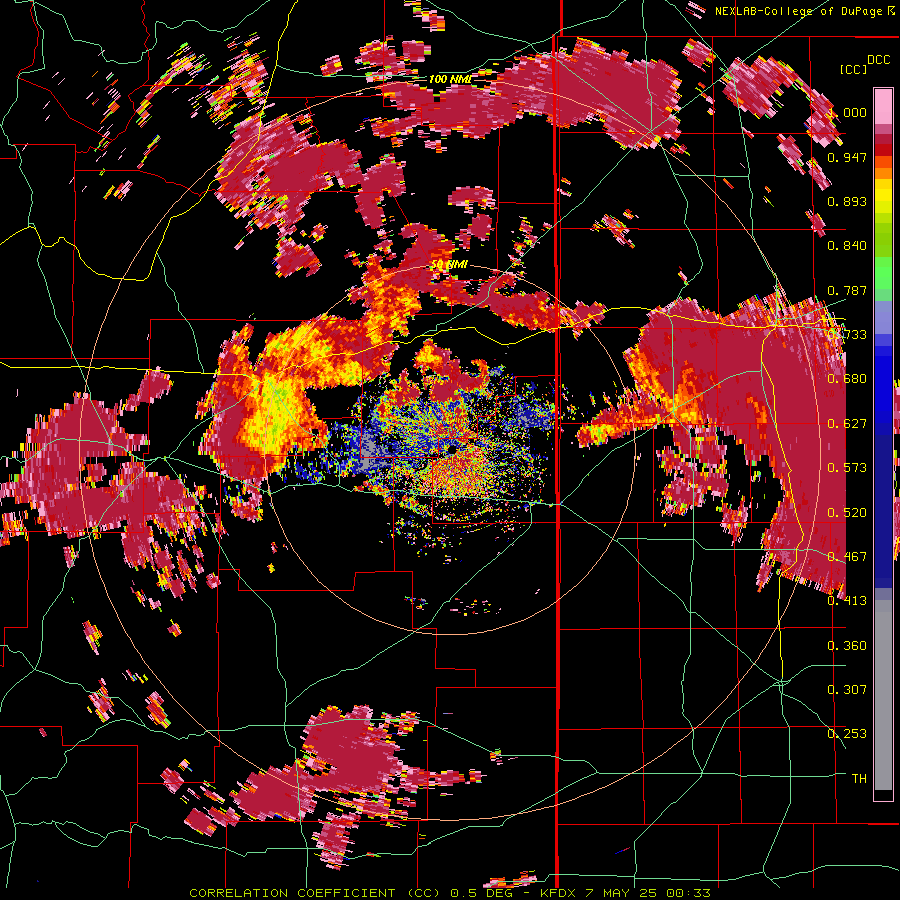The height and width of the screenshot is (900, 900).
Task: Click the NEXLAB-College of DuPage credit text
Action: pos(800,11)
